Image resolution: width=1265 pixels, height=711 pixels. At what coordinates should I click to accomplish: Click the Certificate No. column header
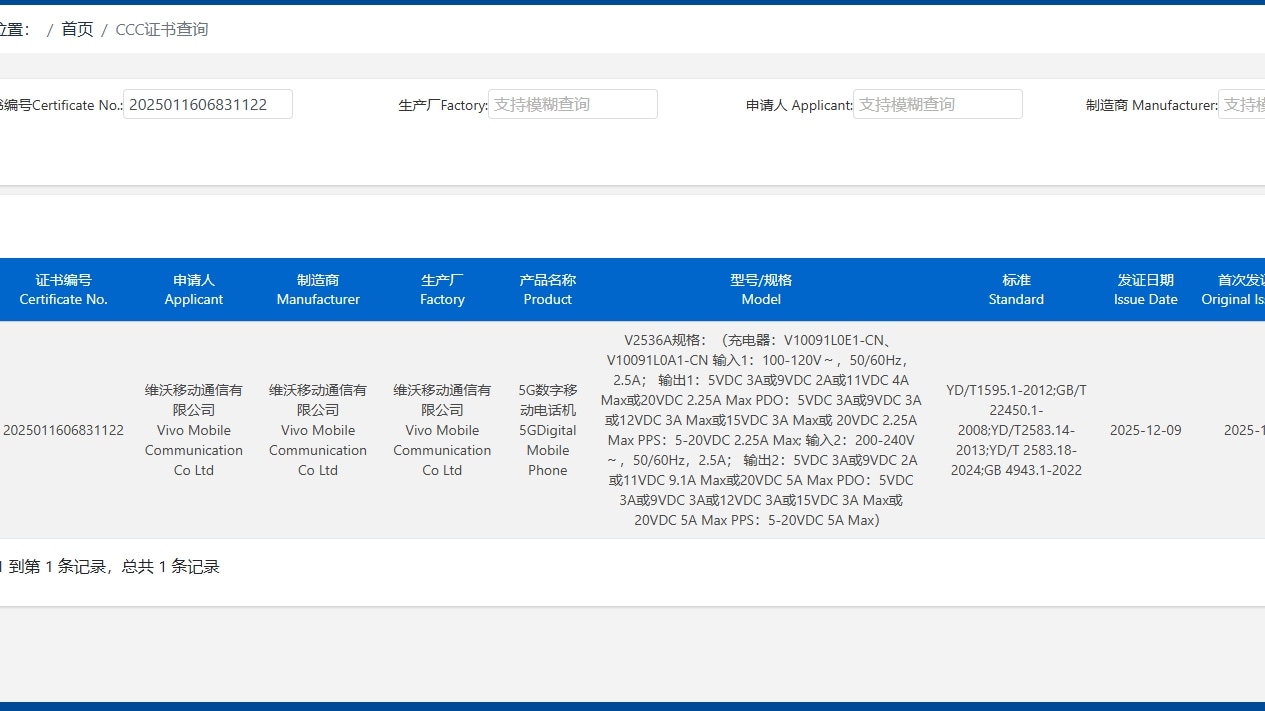64,289
